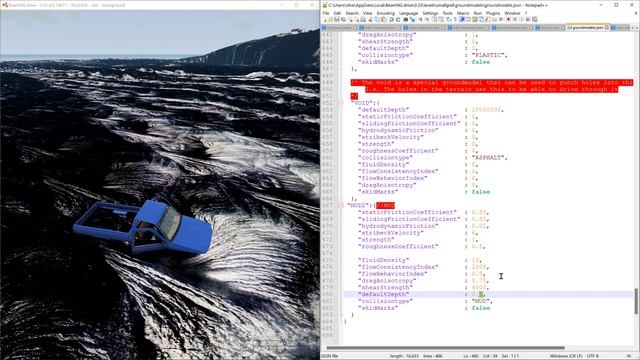The height and width of the screenshot is (360, 640).
Task: Toggle the Show All Characters icon
Action: 455,19
